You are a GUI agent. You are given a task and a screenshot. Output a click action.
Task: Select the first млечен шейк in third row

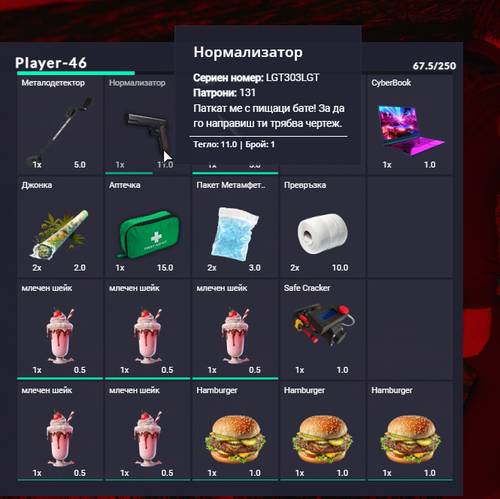(x=60, y=329)
